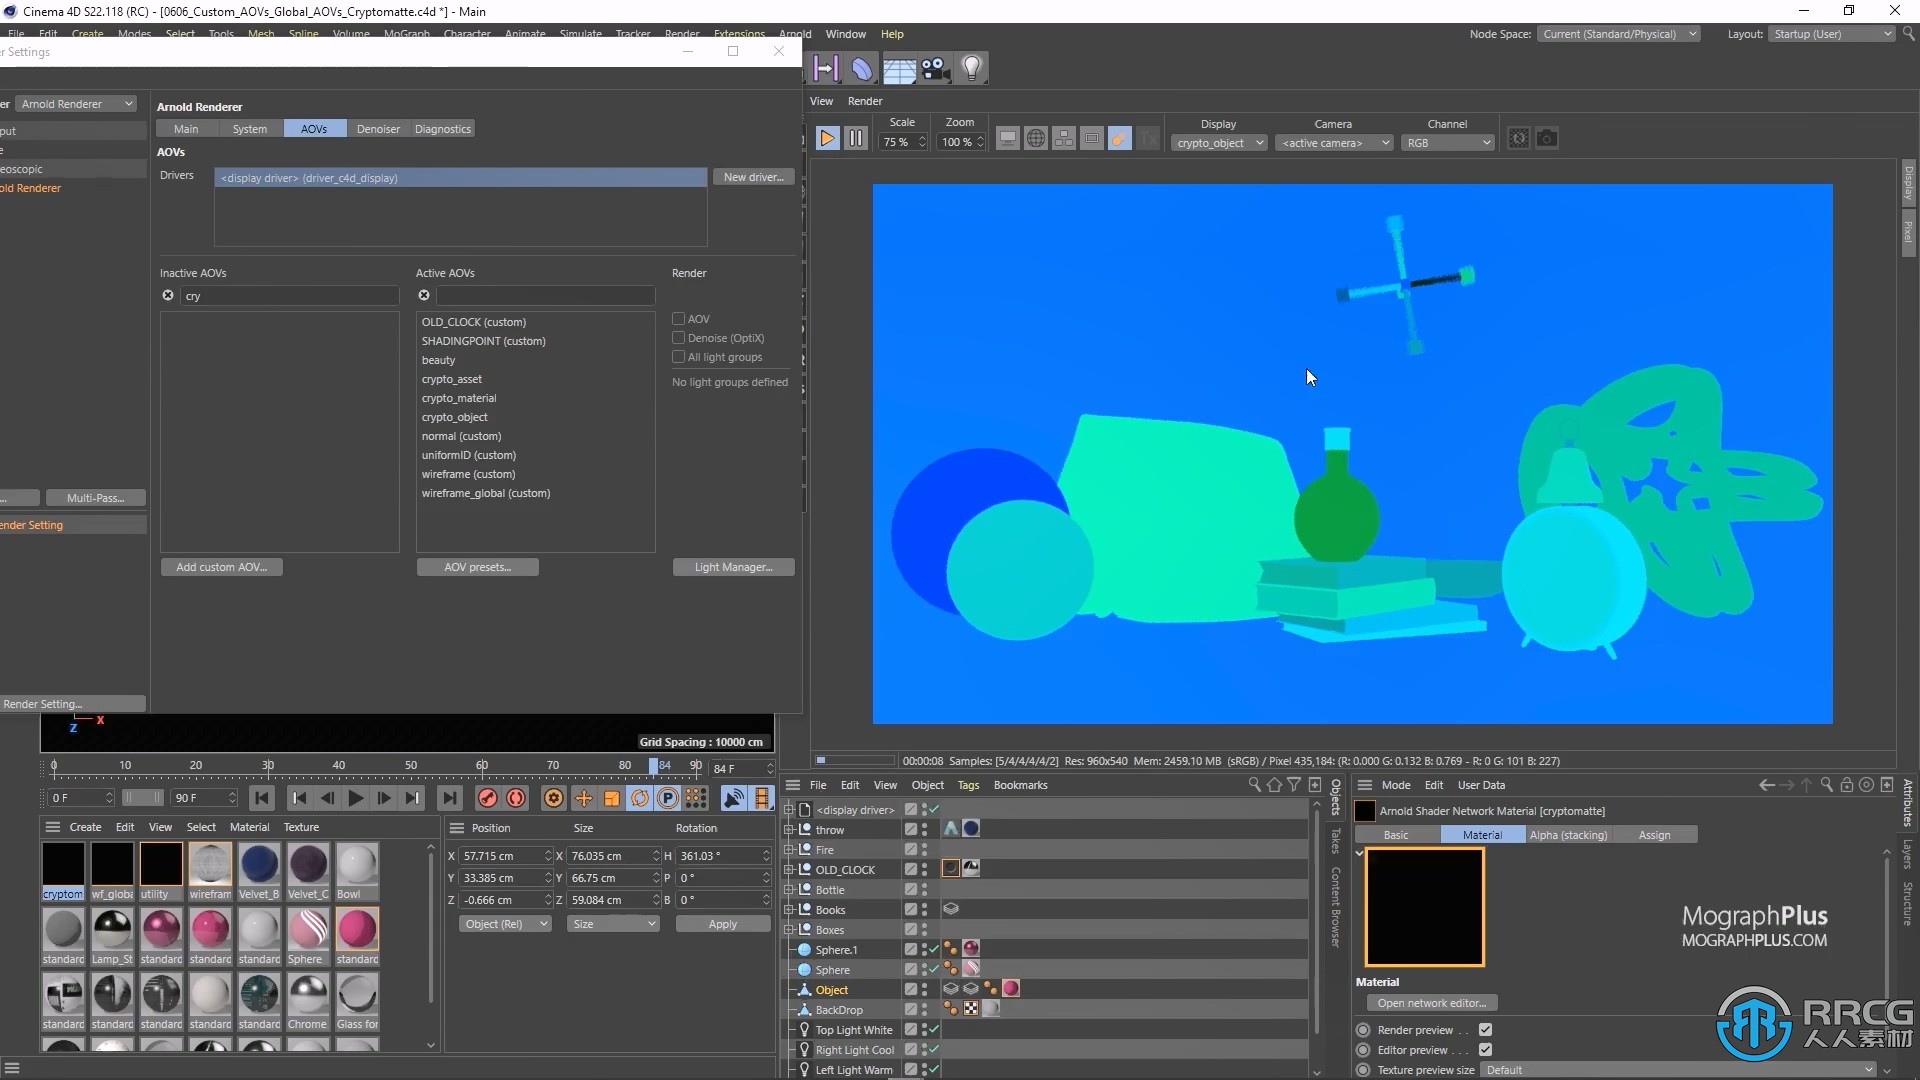
Task: Click the Denoiser tab in render settings
Action: [x=376, y=128]
